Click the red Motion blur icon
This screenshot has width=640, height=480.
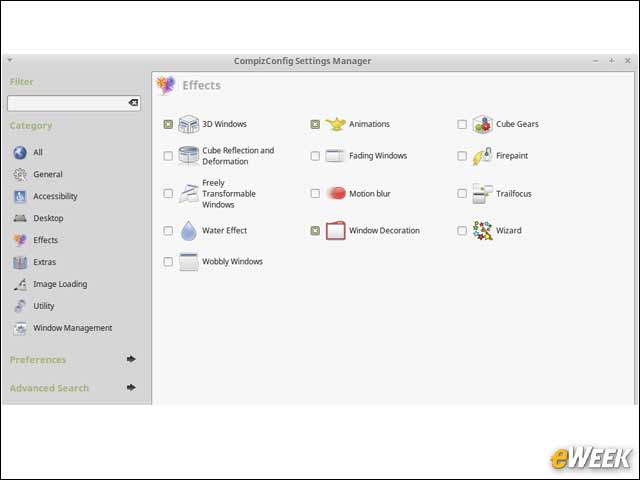point(336,193)
